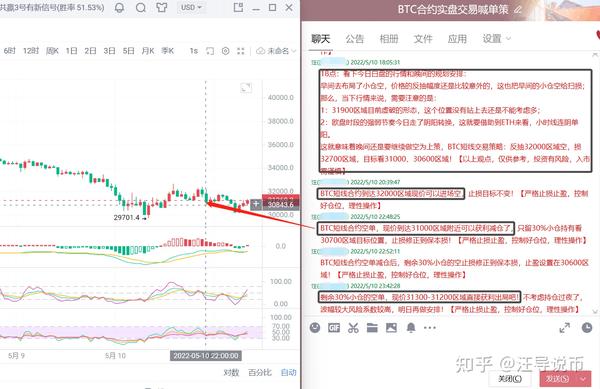Screen dimensions: 600x389
Task: Open the GIF picker in chat toolbar
Action: [x=334, y=328]
